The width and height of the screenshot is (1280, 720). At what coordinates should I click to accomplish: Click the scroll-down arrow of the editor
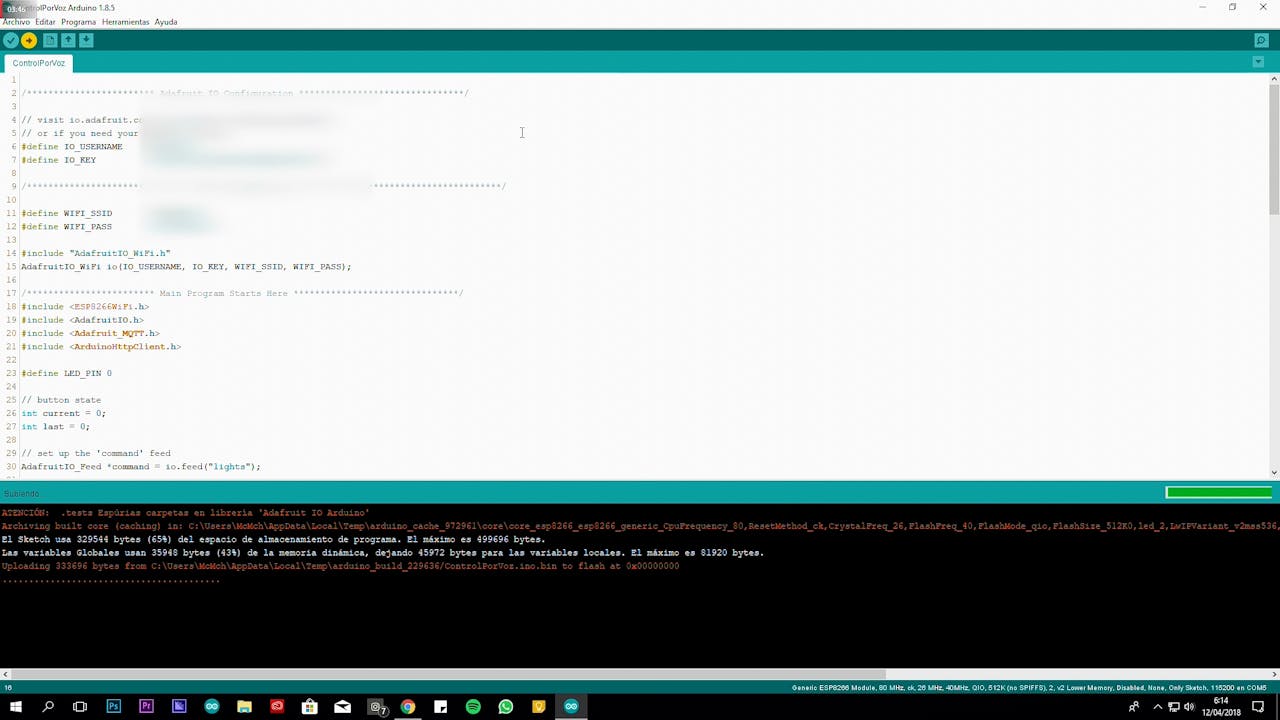click(x=1274, y=472)
